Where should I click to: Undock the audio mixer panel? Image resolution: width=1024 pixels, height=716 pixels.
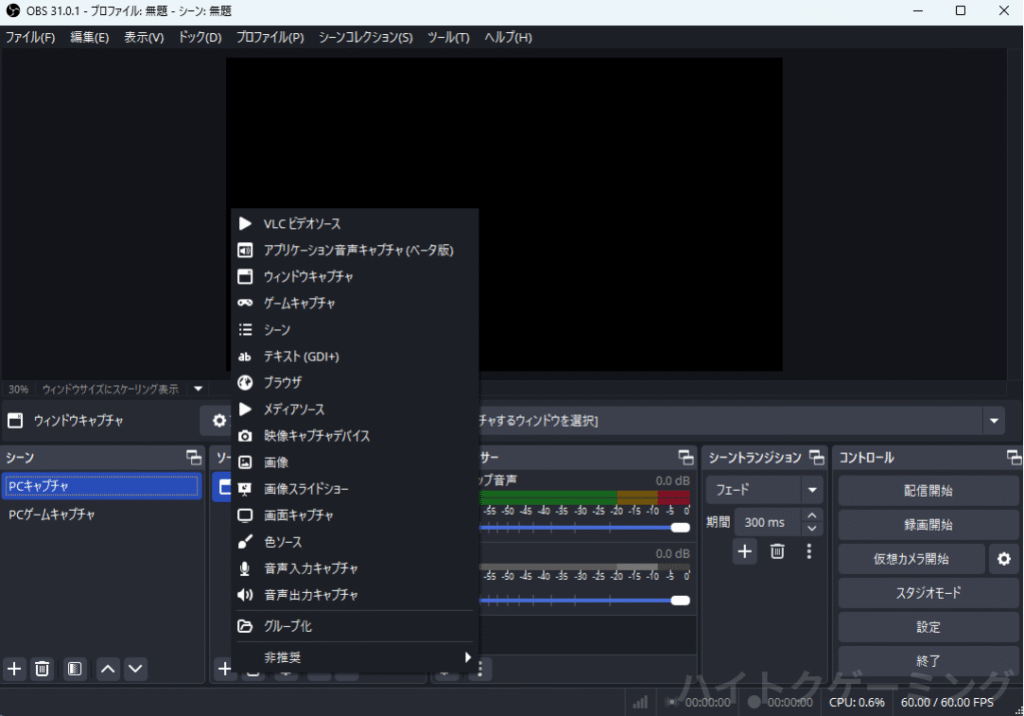(686, 457)
